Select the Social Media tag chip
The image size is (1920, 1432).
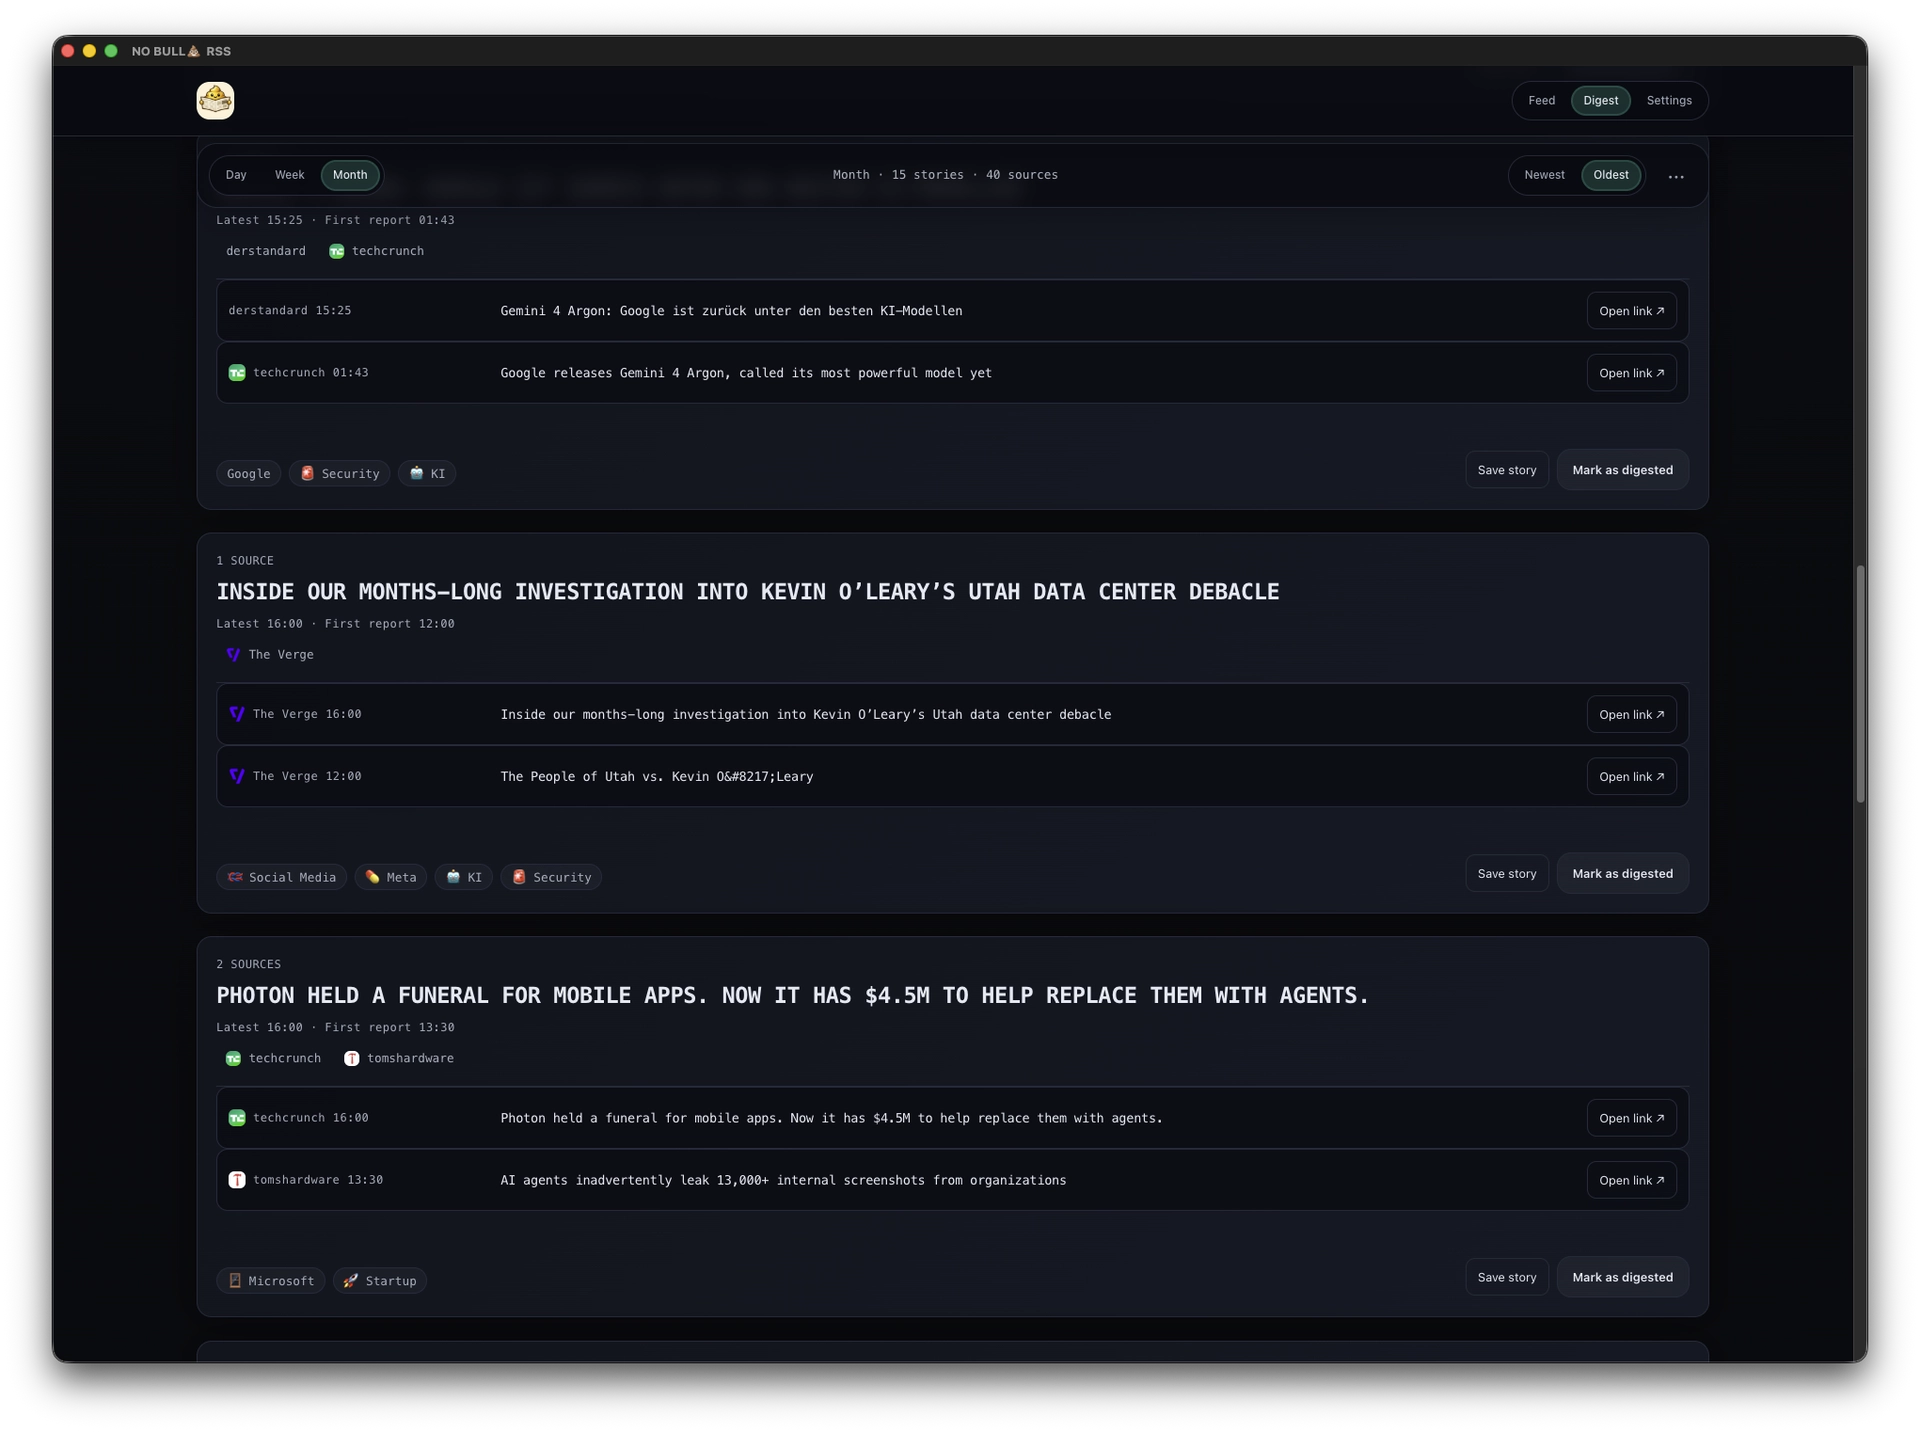[x=281, y=877]
